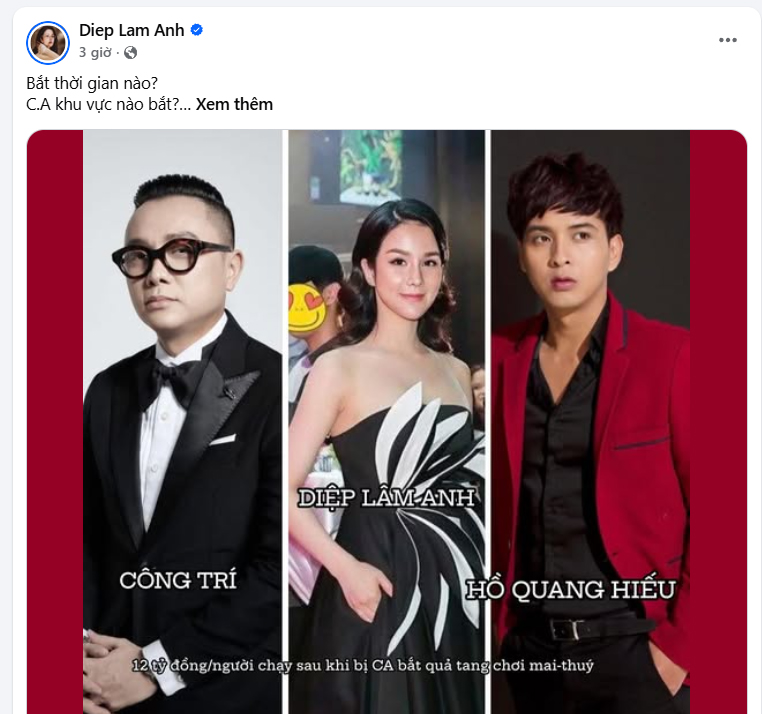Image resolution: width=762 pixels, height=714 pixels.
Task: Click the "Bắt thời gian nào?" post text
Action: (x=92, y=84)
